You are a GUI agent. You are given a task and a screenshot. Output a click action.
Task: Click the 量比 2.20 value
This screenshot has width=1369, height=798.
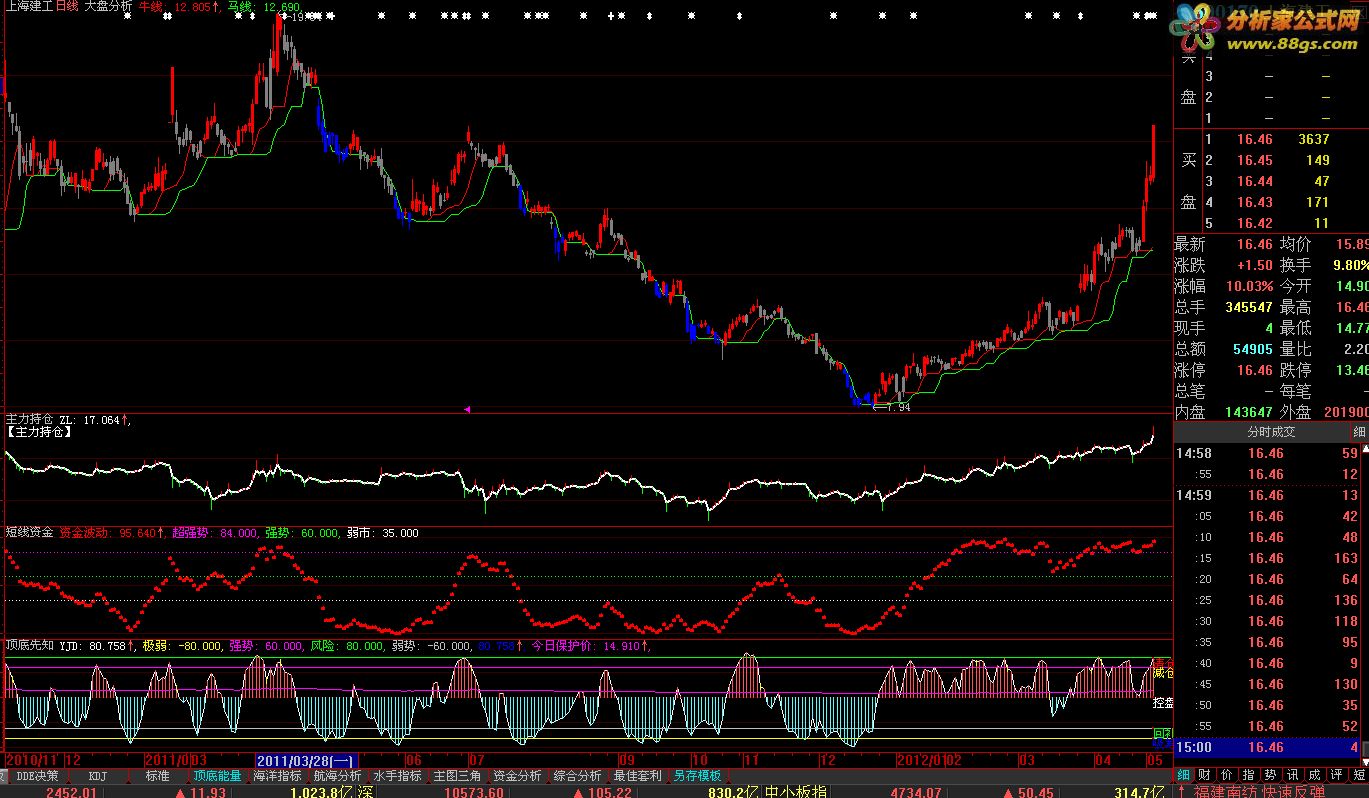(1355, 349)
